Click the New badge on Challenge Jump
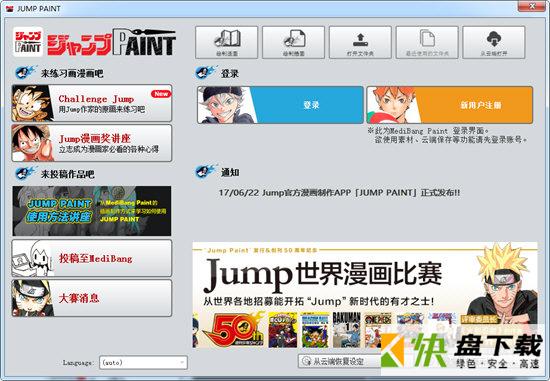This screenshot has height=381, width=550. coord(161,94)
